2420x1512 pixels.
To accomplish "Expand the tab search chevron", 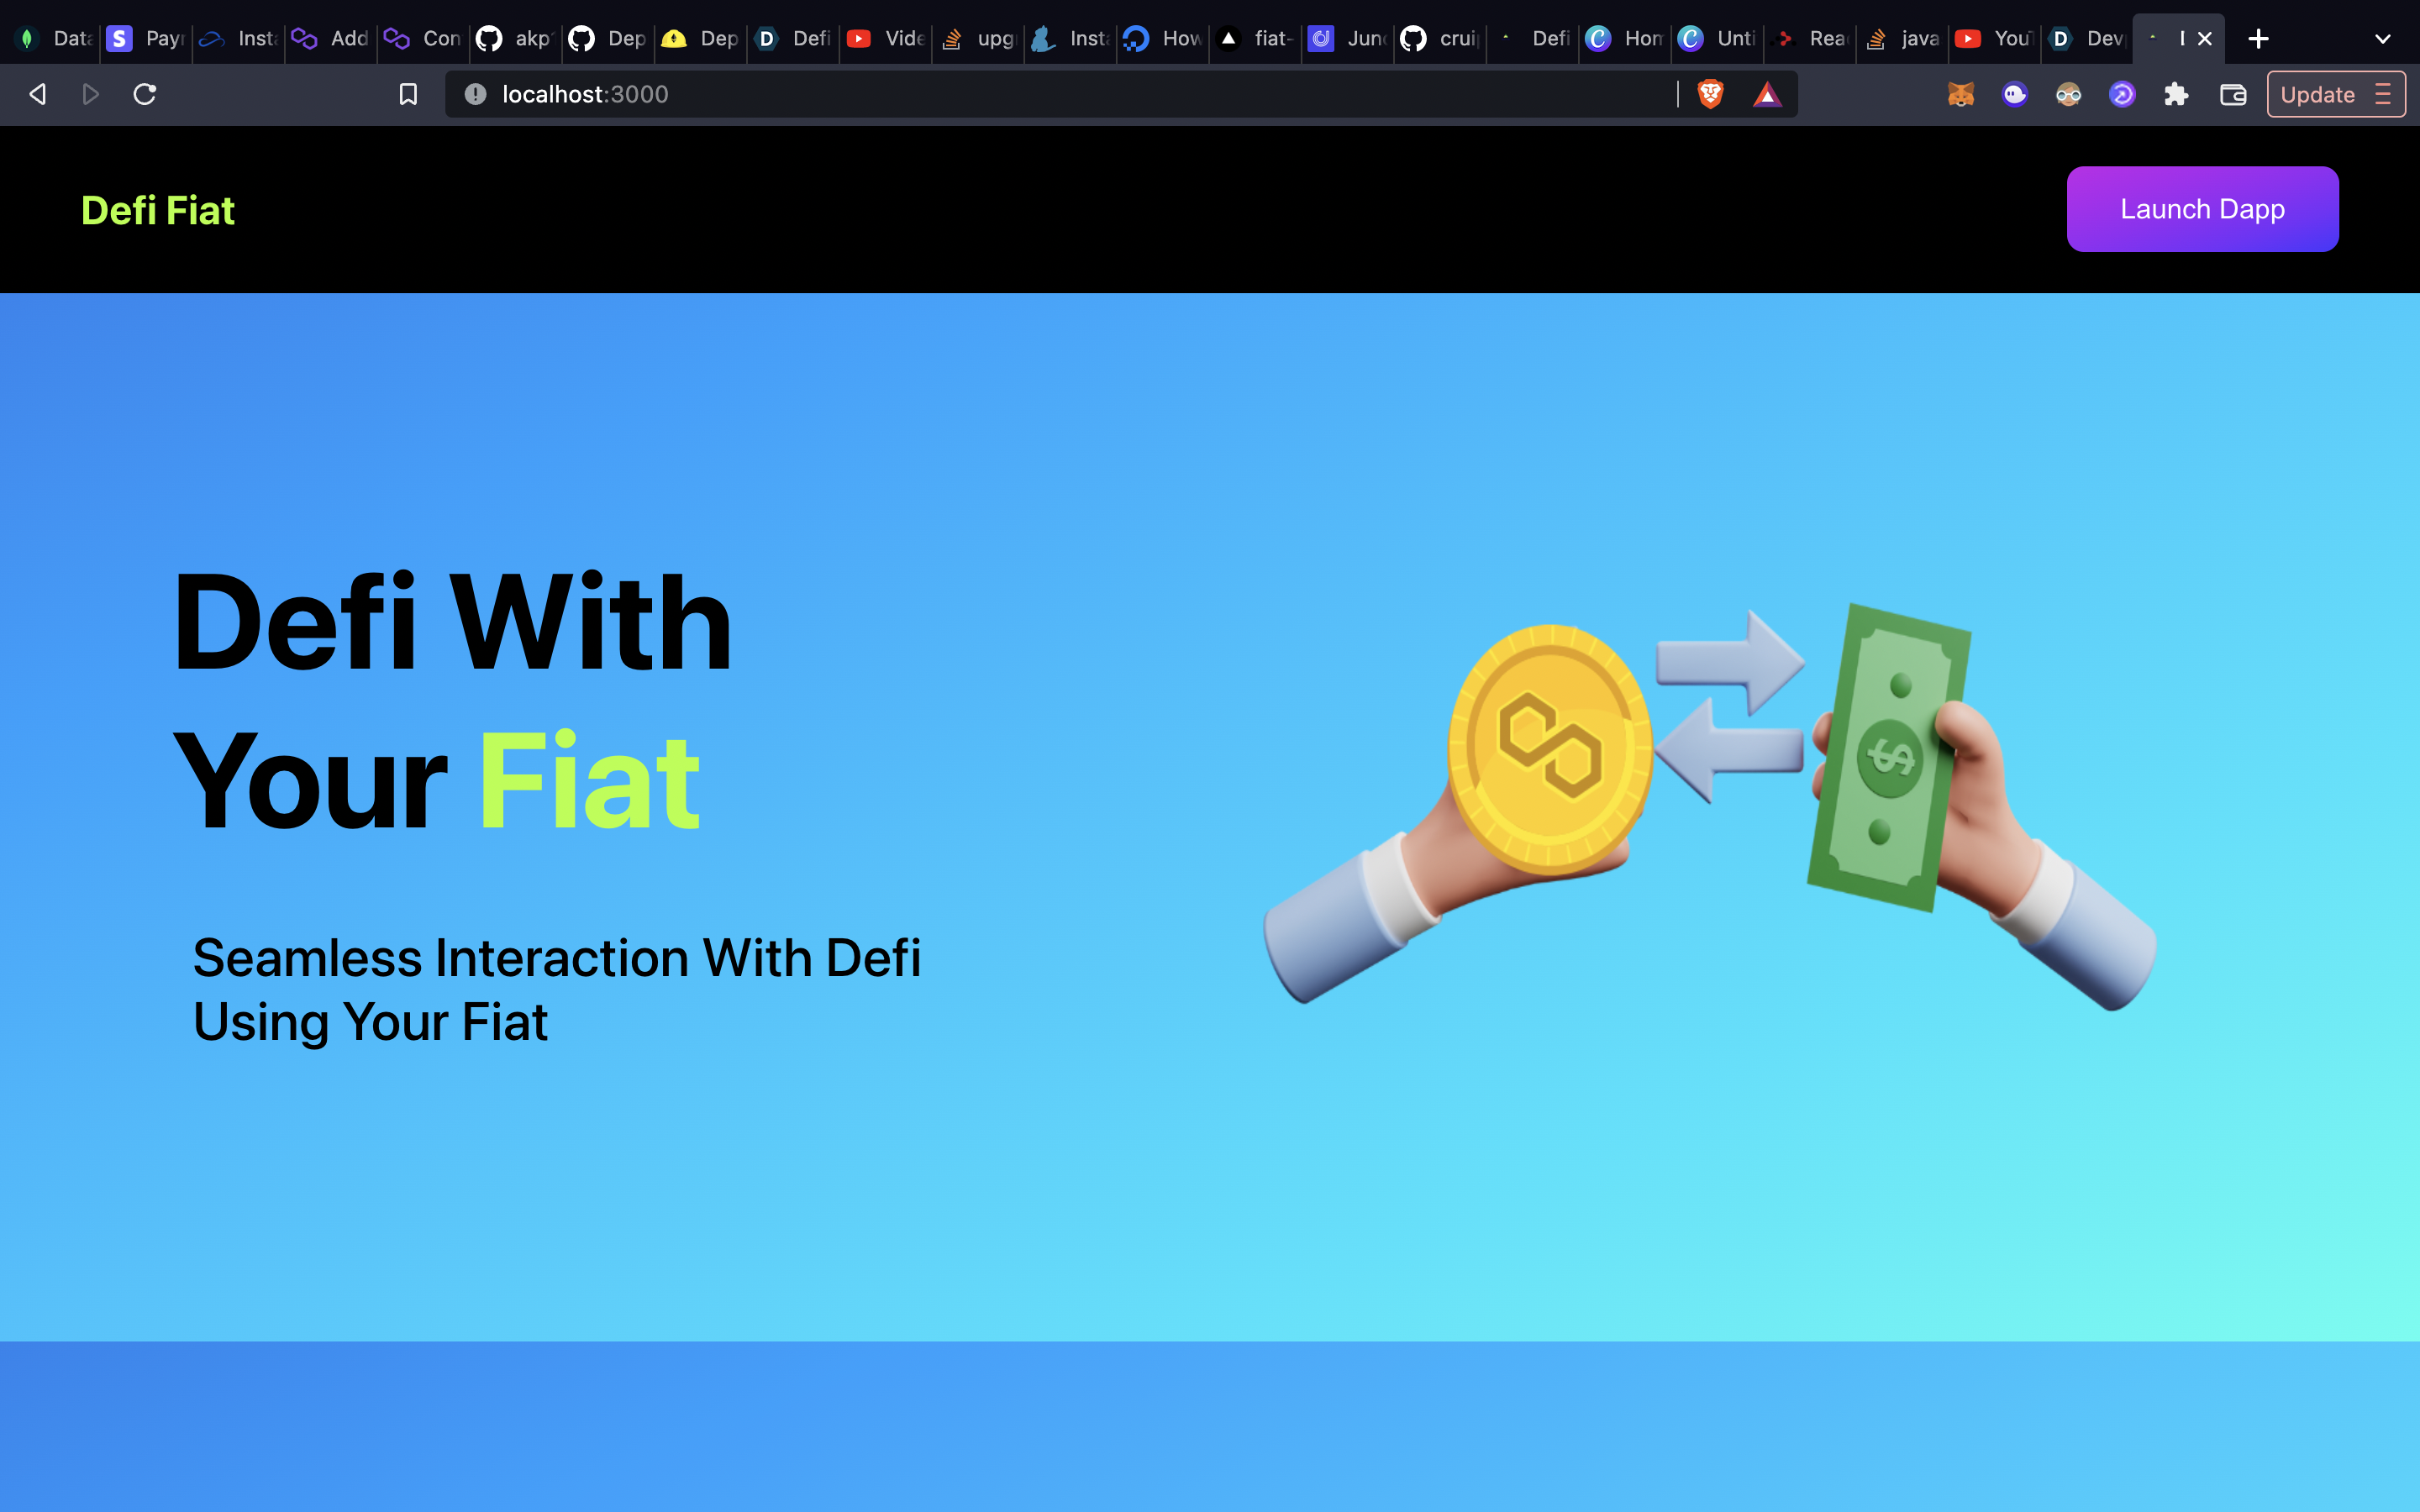I will point(2382,39).
